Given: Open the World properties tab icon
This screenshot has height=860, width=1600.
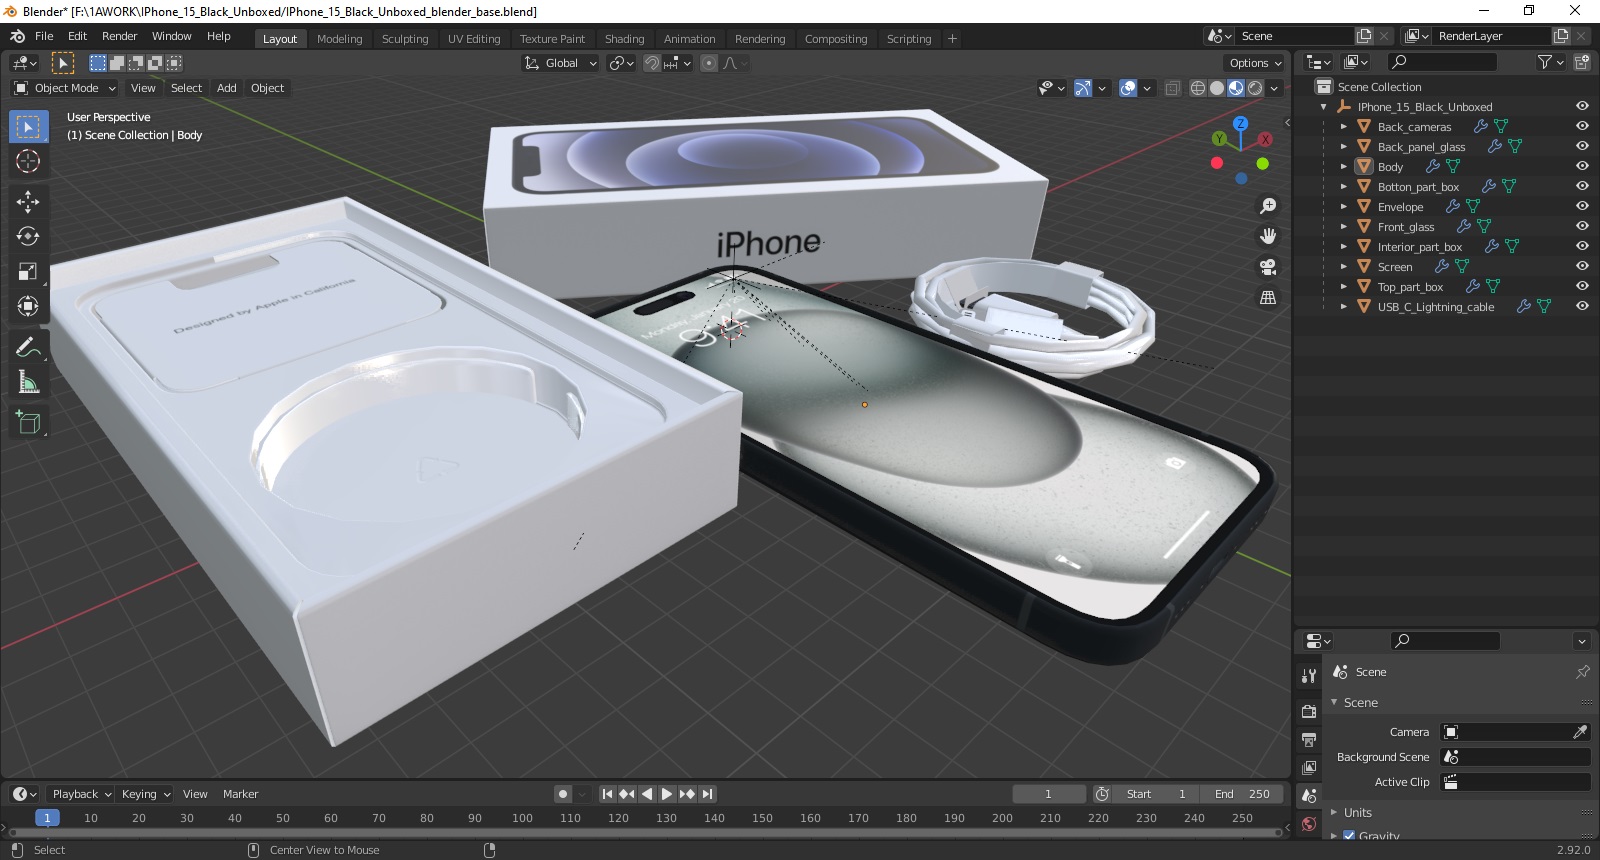Looking at the screenshot, I should pos(1309,824).
